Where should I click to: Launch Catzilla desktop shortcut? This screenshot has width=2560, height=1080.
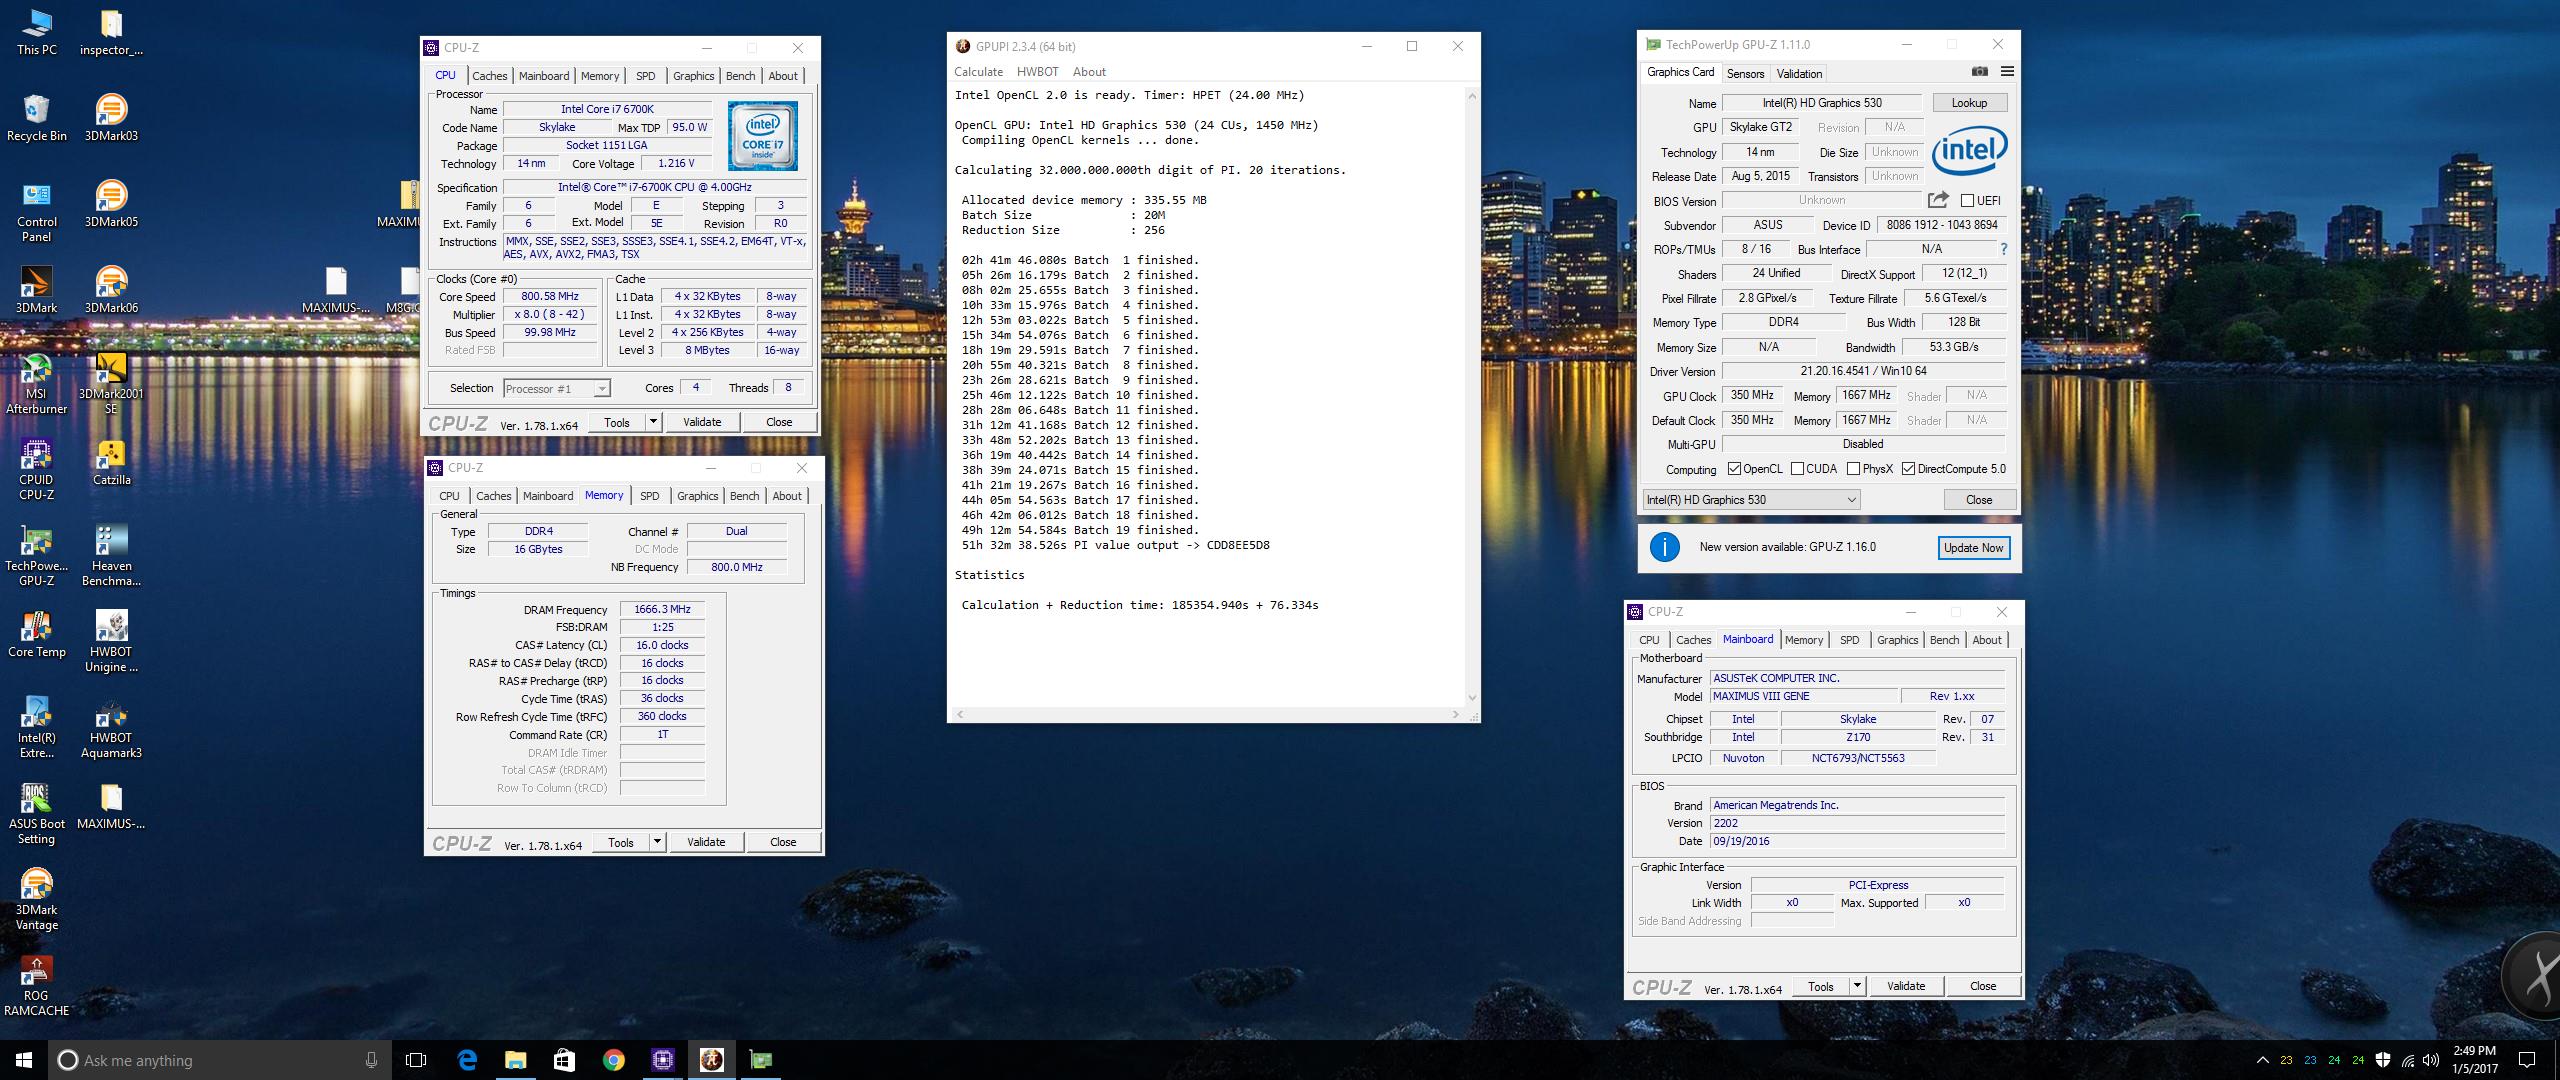[x=111, y=462]
